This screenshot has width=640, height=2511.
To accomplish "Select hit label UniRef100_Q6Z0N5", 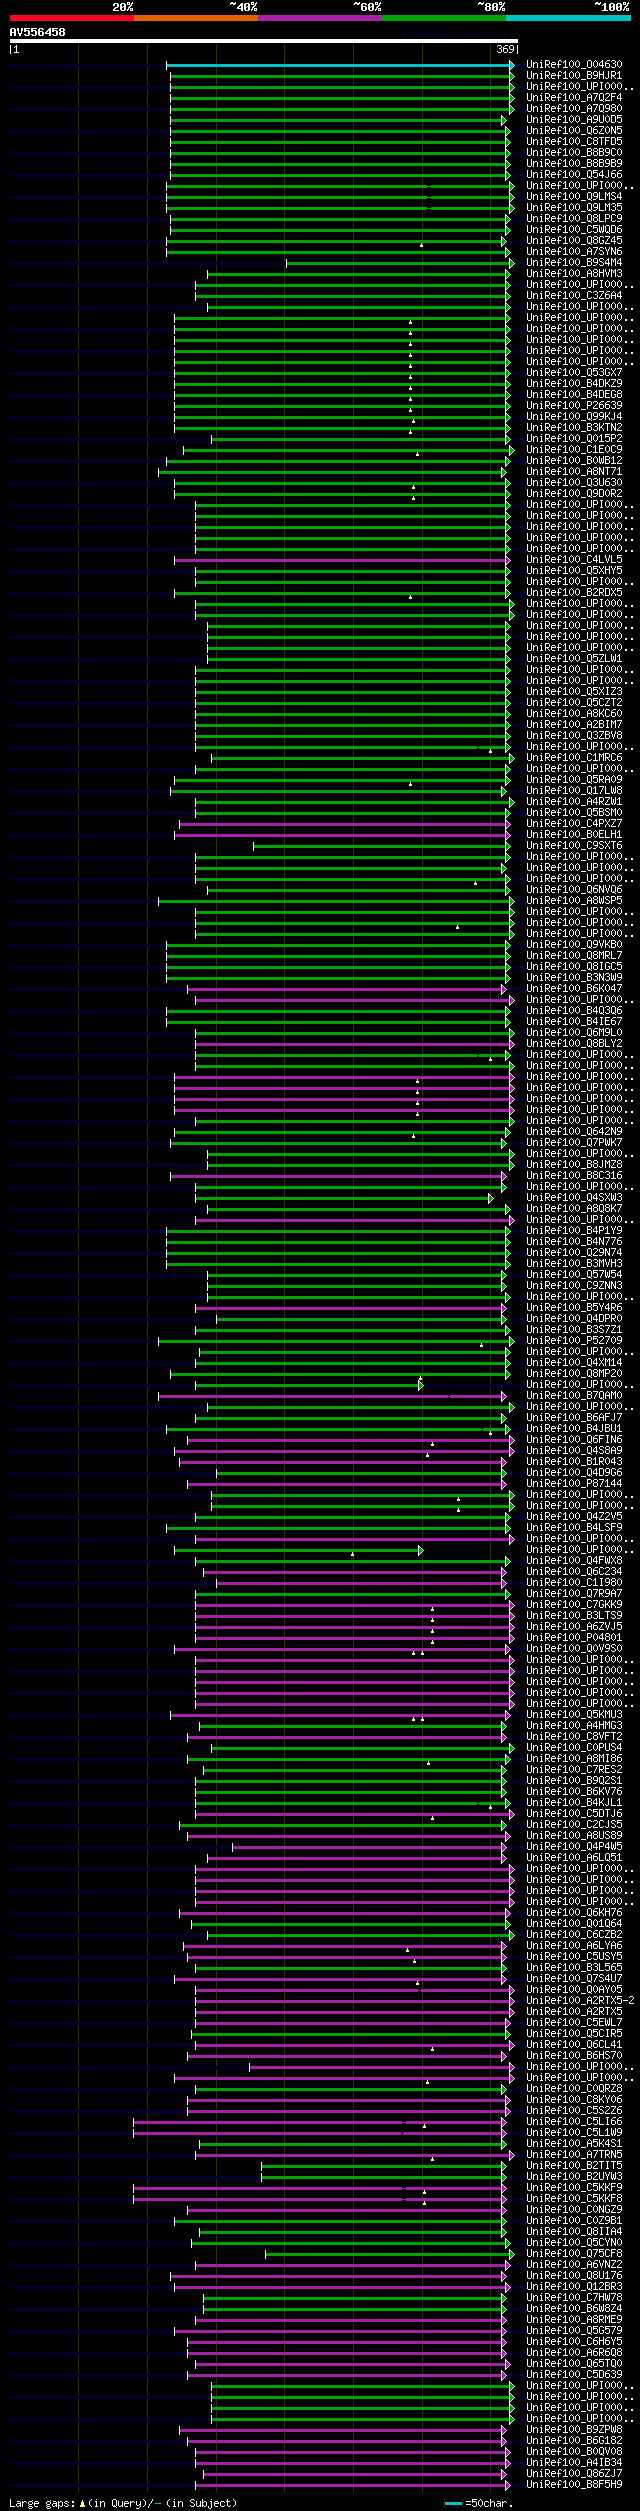I will pyautogui.click(x=574, y=131).
